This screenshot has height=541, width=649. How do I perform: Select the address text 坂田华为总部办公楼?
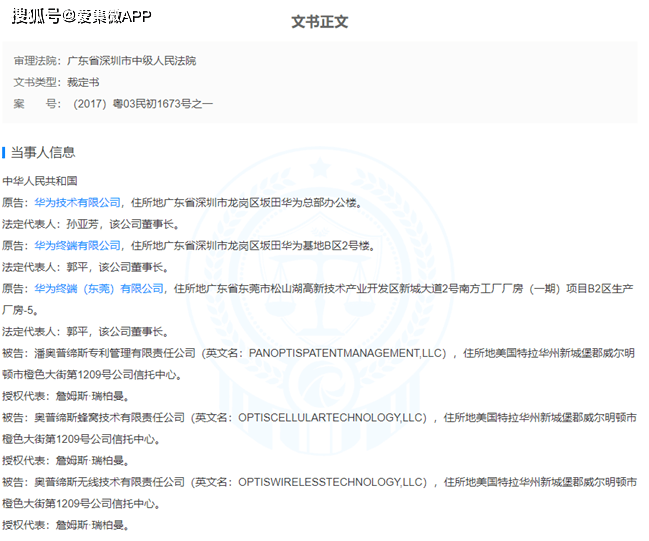point(308,203)
